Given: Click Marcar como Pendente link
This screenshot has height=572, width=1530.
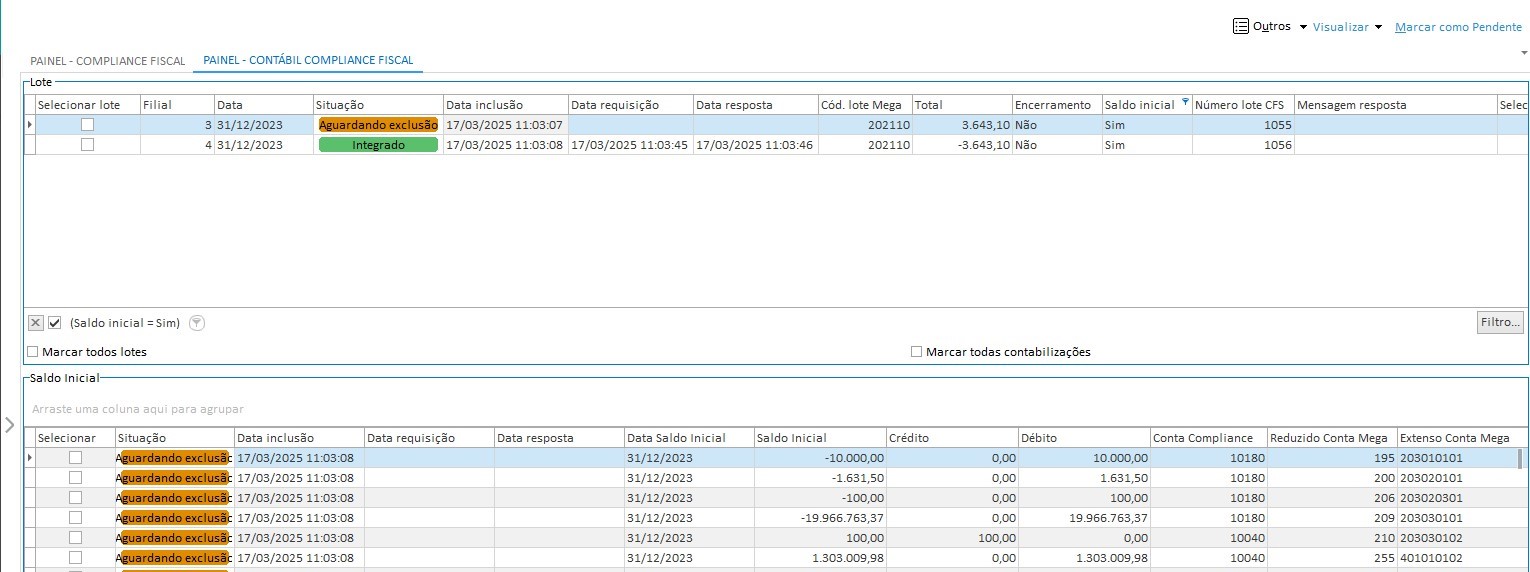Looking at the screenshot, I should pos(1458,27).
